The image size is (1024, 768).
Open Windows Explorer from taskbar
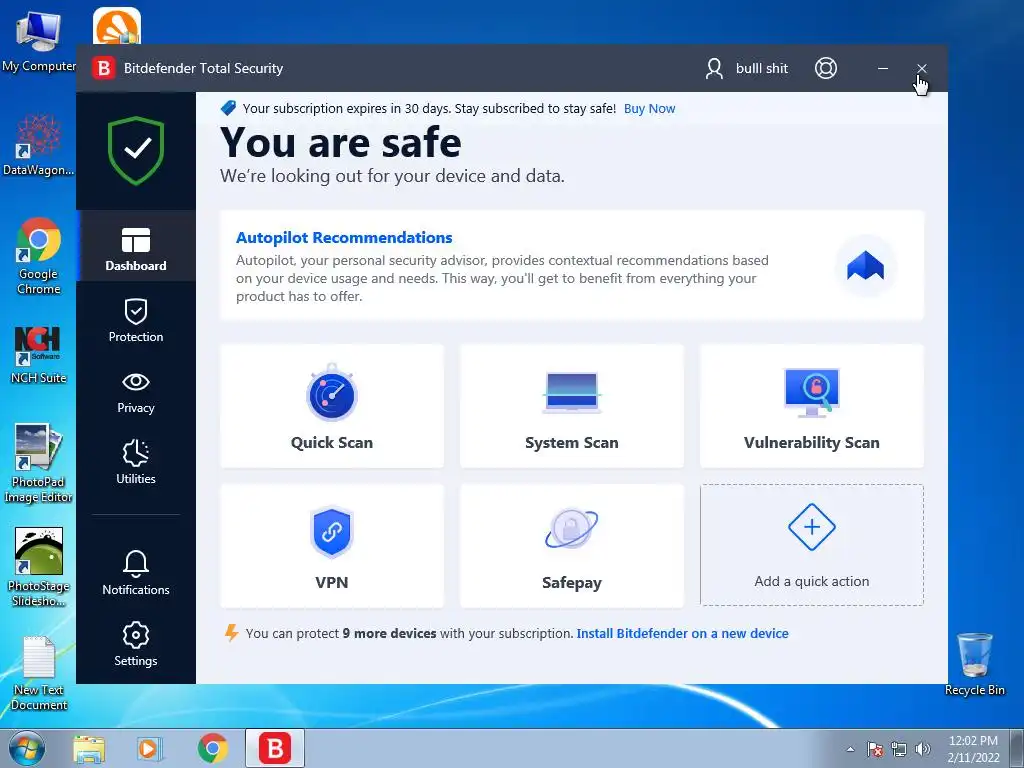click(89, 749)
